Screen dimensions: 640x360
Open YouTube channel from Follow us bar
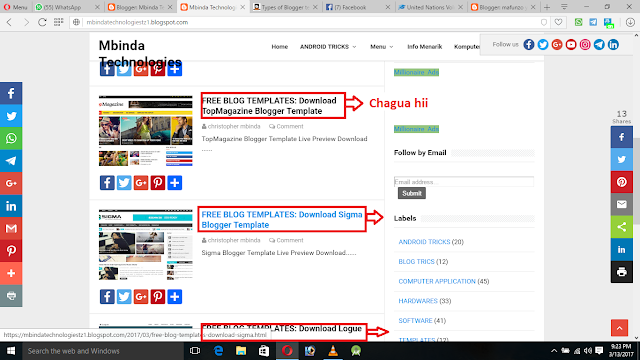point(571,44)
